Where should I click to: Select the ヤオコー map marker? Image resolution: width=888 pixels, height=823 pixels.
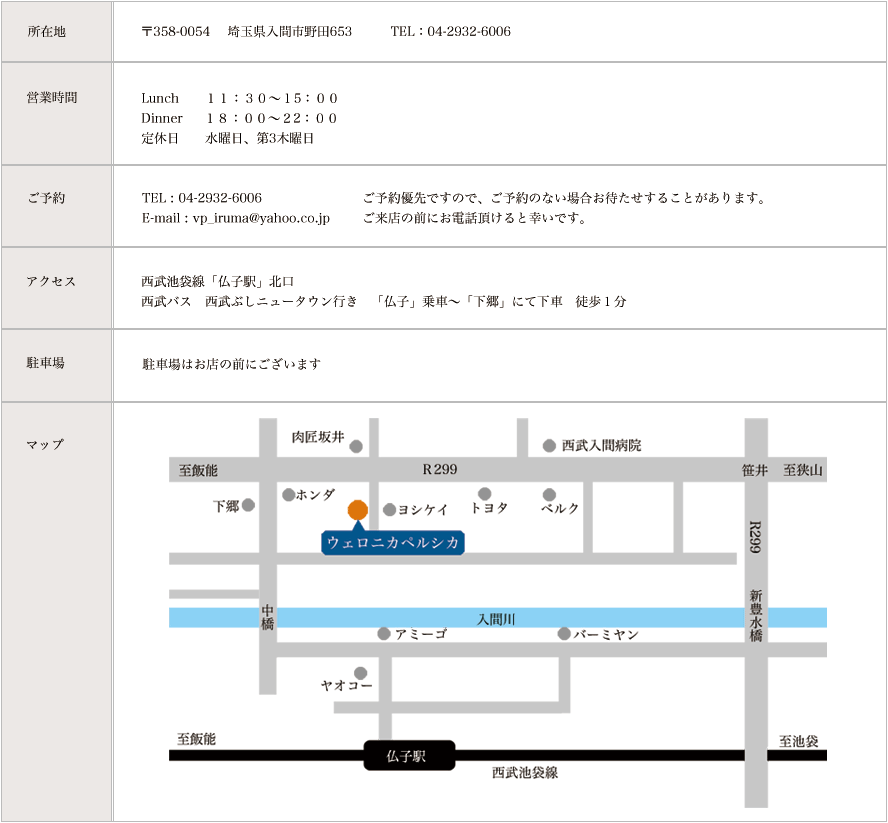(x=360, y=671)
